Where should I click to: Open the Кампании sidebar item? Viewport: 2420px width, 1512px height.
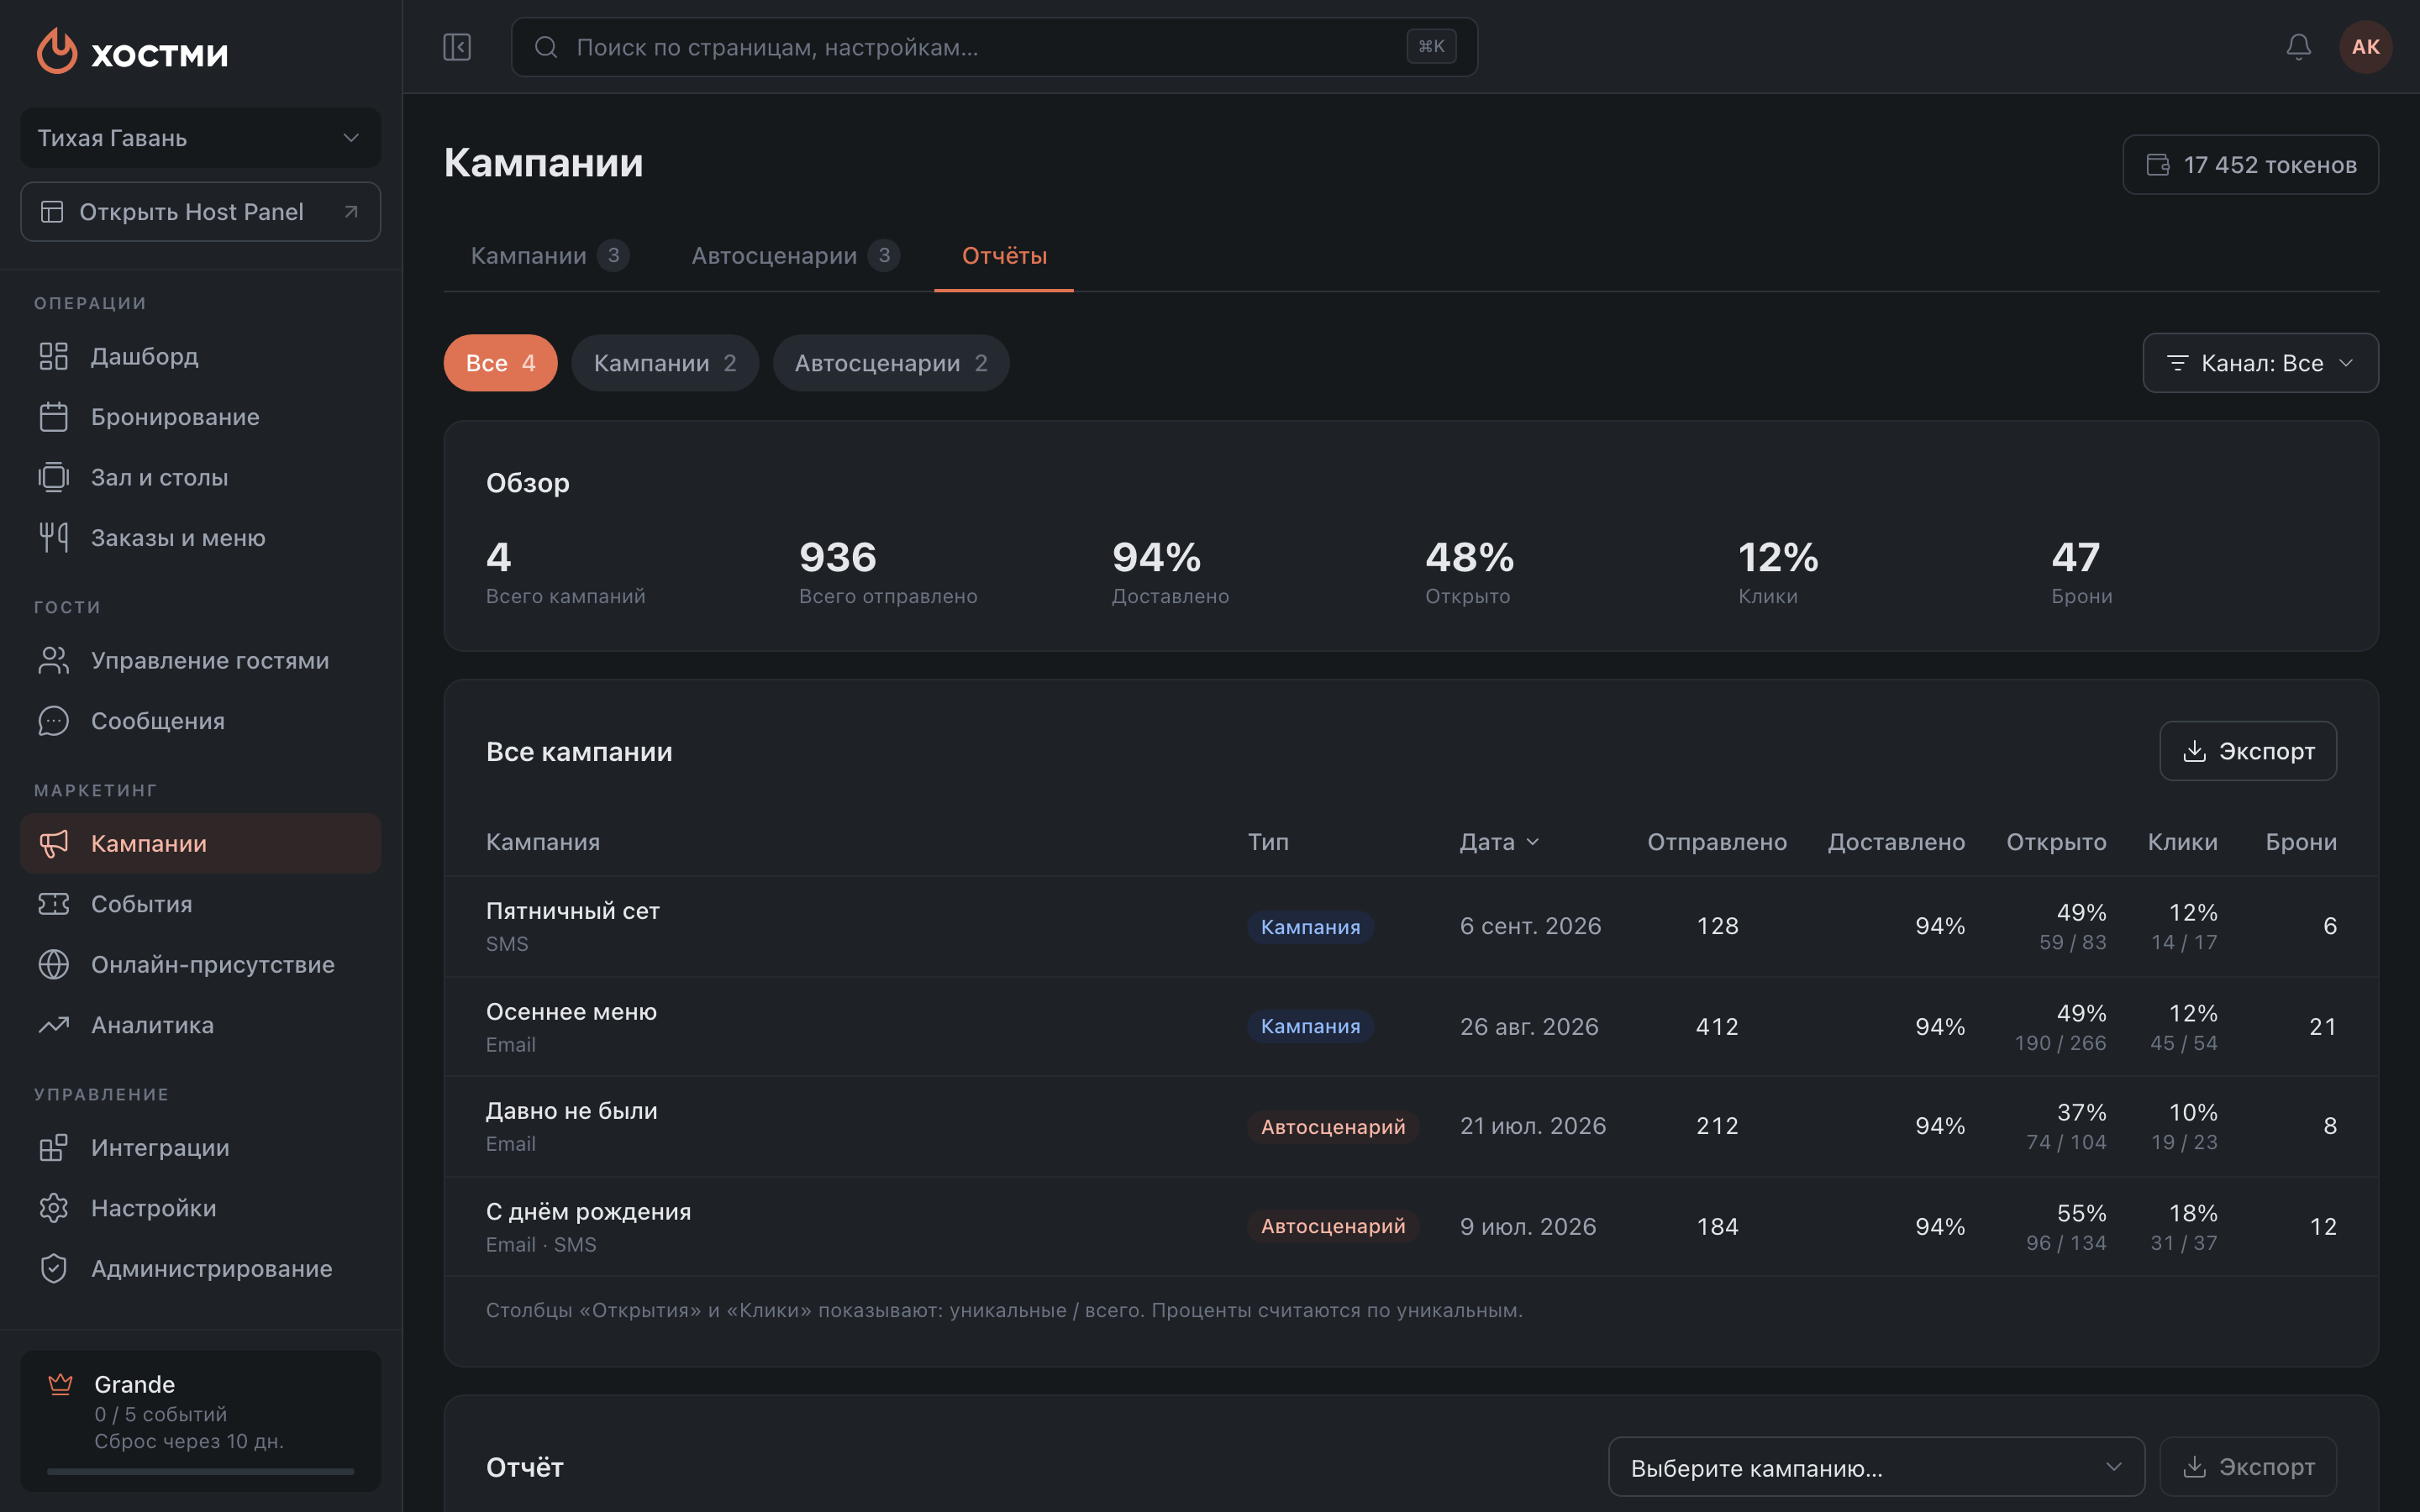pos(200,843)
